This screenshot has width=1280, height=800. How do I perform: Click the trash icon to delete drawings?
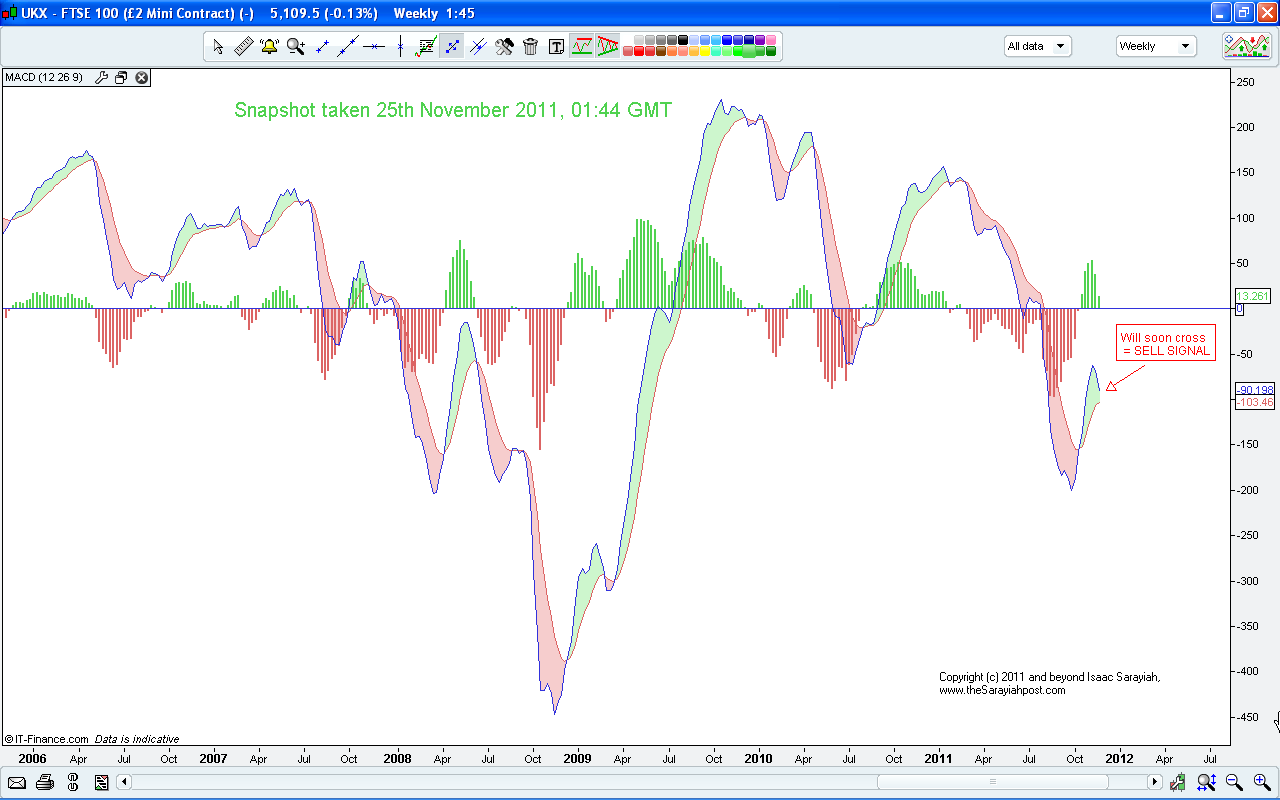click(530, 45)
